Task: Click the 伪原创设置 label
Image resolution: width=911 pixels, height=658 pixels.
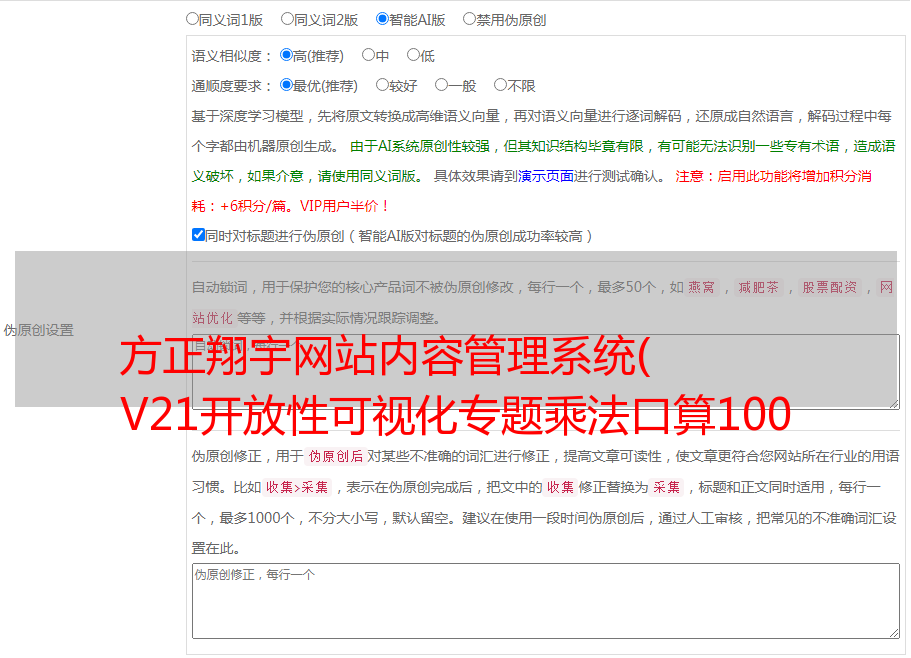Action: [39, 330]
